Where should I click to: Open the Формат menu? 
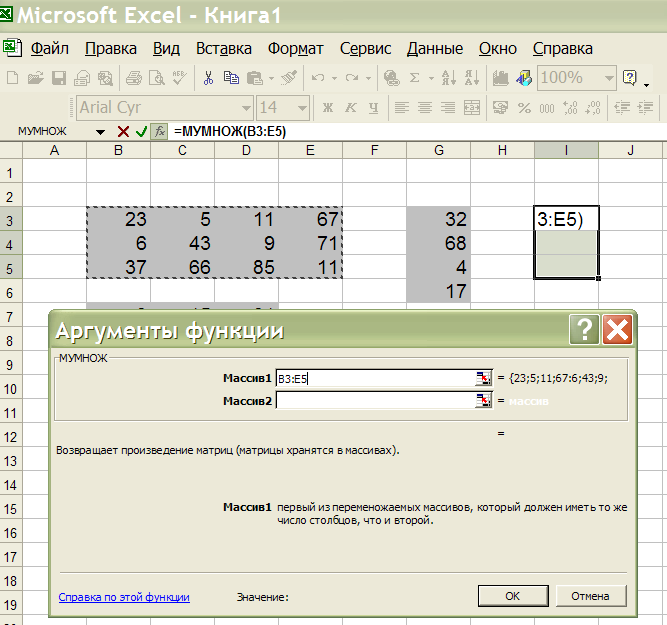coord(296,49)
